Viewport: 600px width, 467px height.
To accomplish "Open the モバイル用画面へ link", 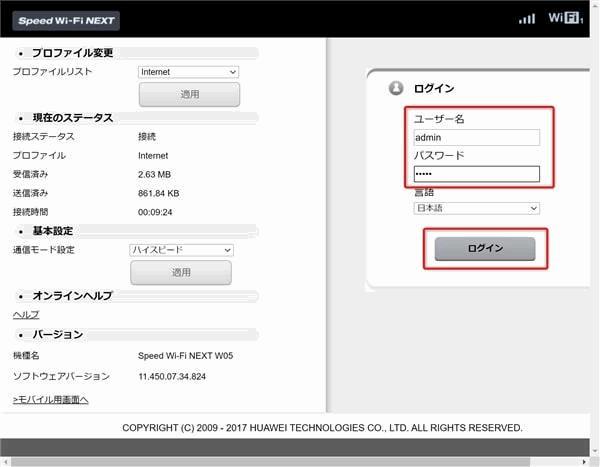I will 51,400.
